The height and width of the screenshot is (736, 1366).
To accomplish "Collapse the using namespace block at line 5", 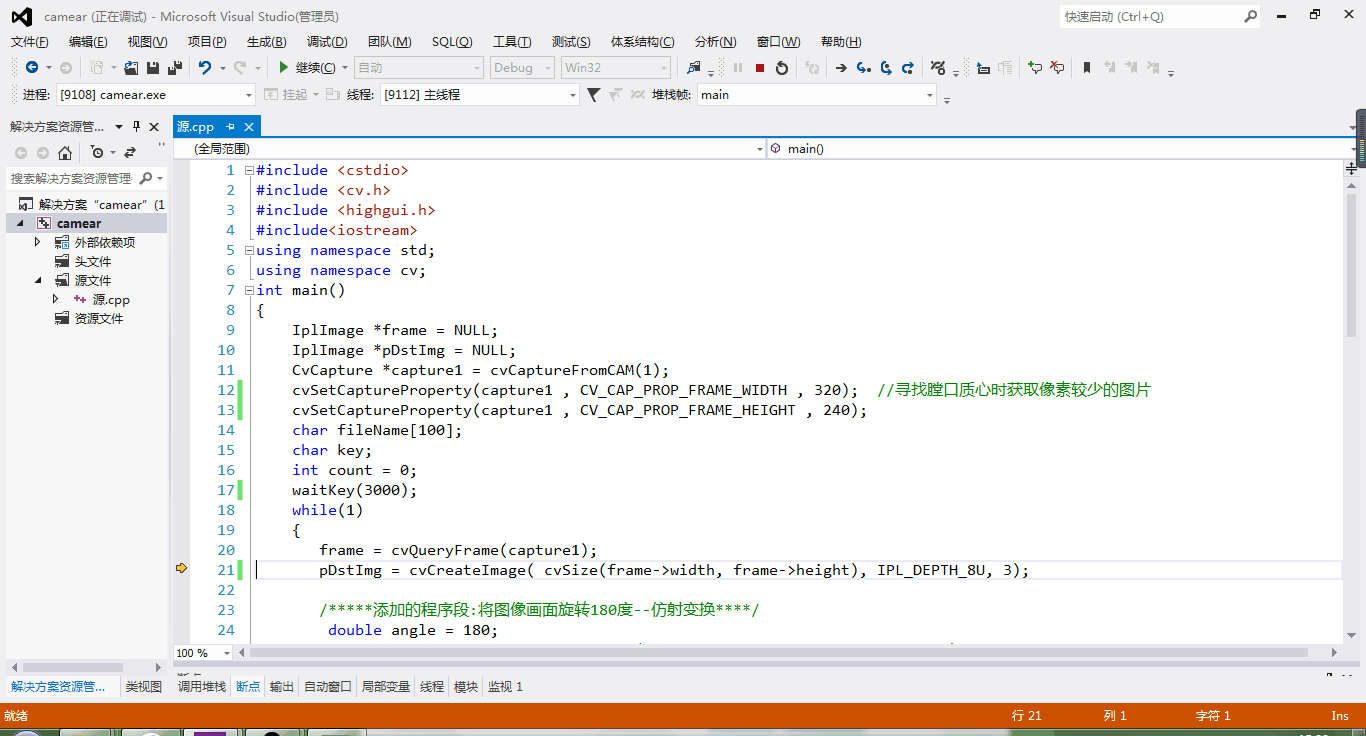I will click(x=249, y=250).
